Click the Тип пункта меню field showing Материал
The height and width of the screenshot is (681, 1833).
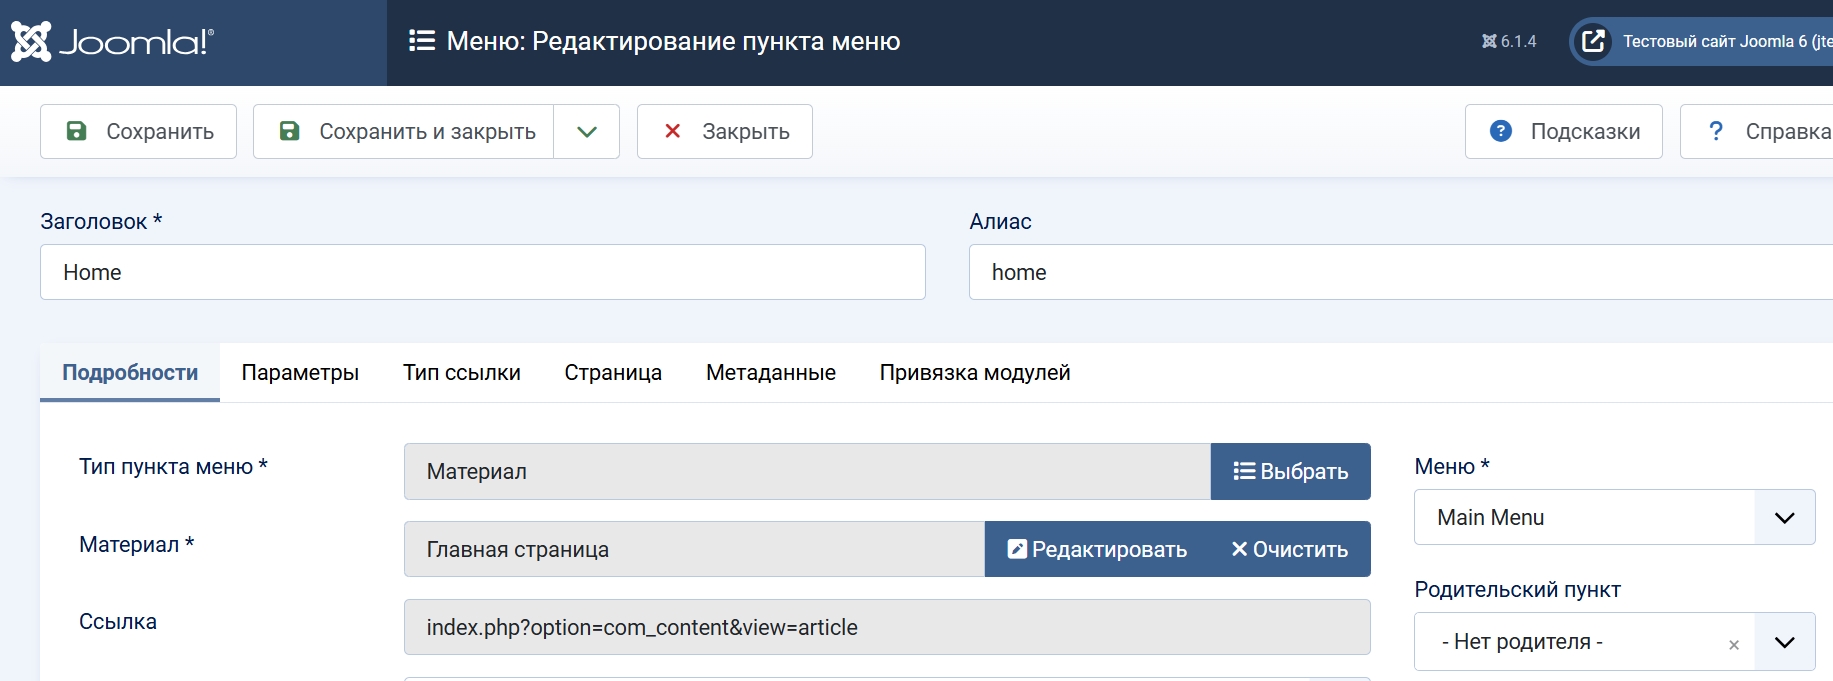coord(807,471)
